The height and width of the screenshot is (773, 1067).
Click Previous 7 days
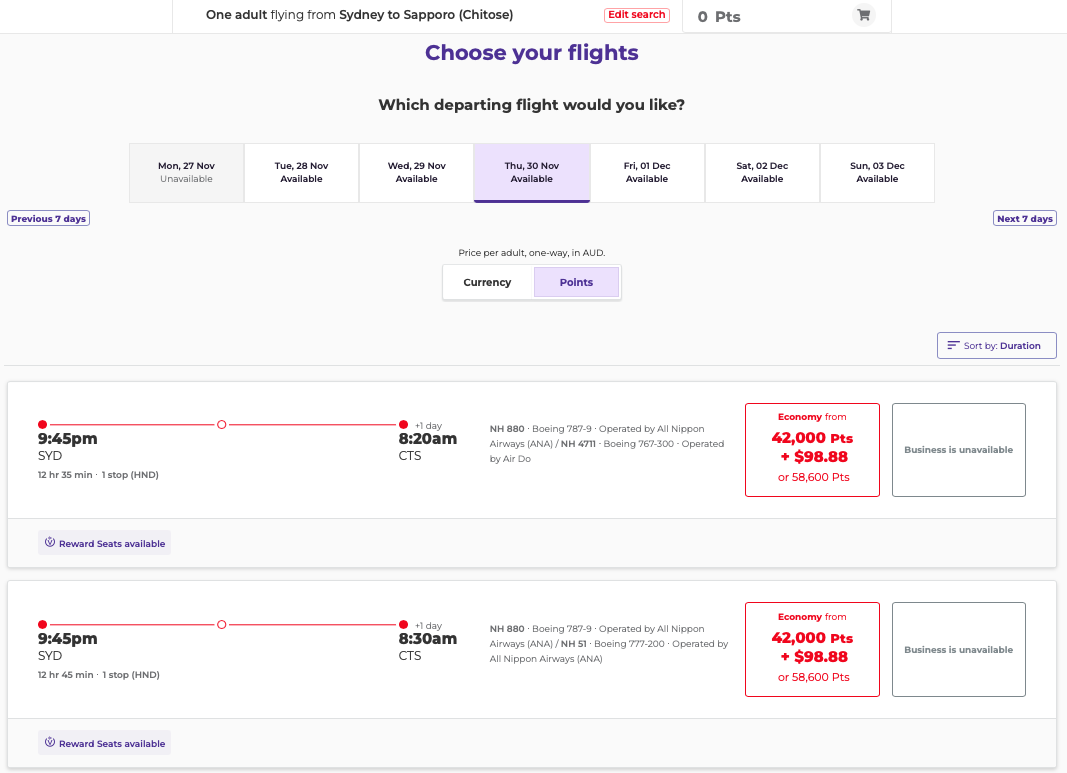pos(48,218)
